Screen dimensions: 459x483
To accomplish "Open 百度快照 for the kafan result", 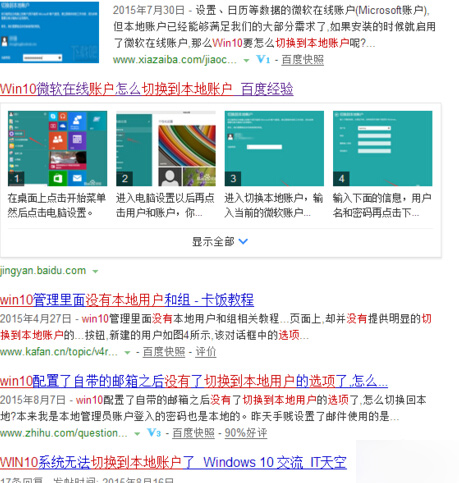I will click(164, 352).
